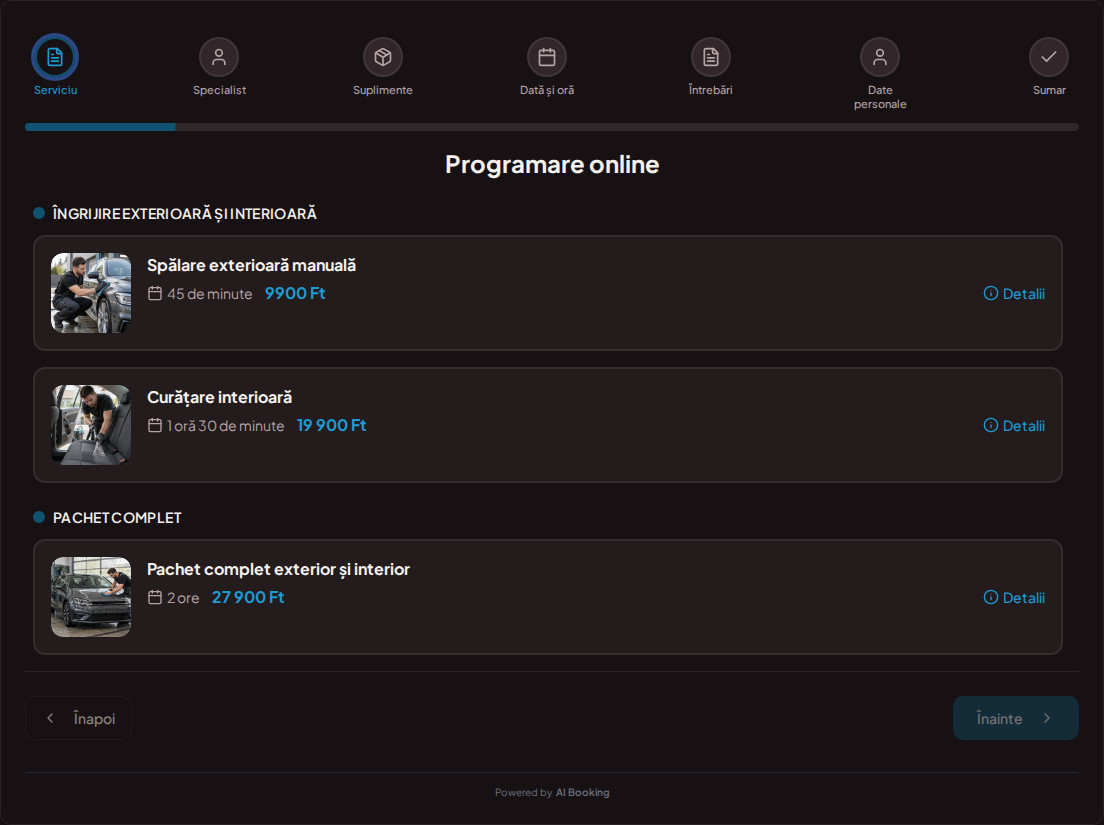
Task: Click the Îngrijire exterioară și interioară heading
Action: 184,214
